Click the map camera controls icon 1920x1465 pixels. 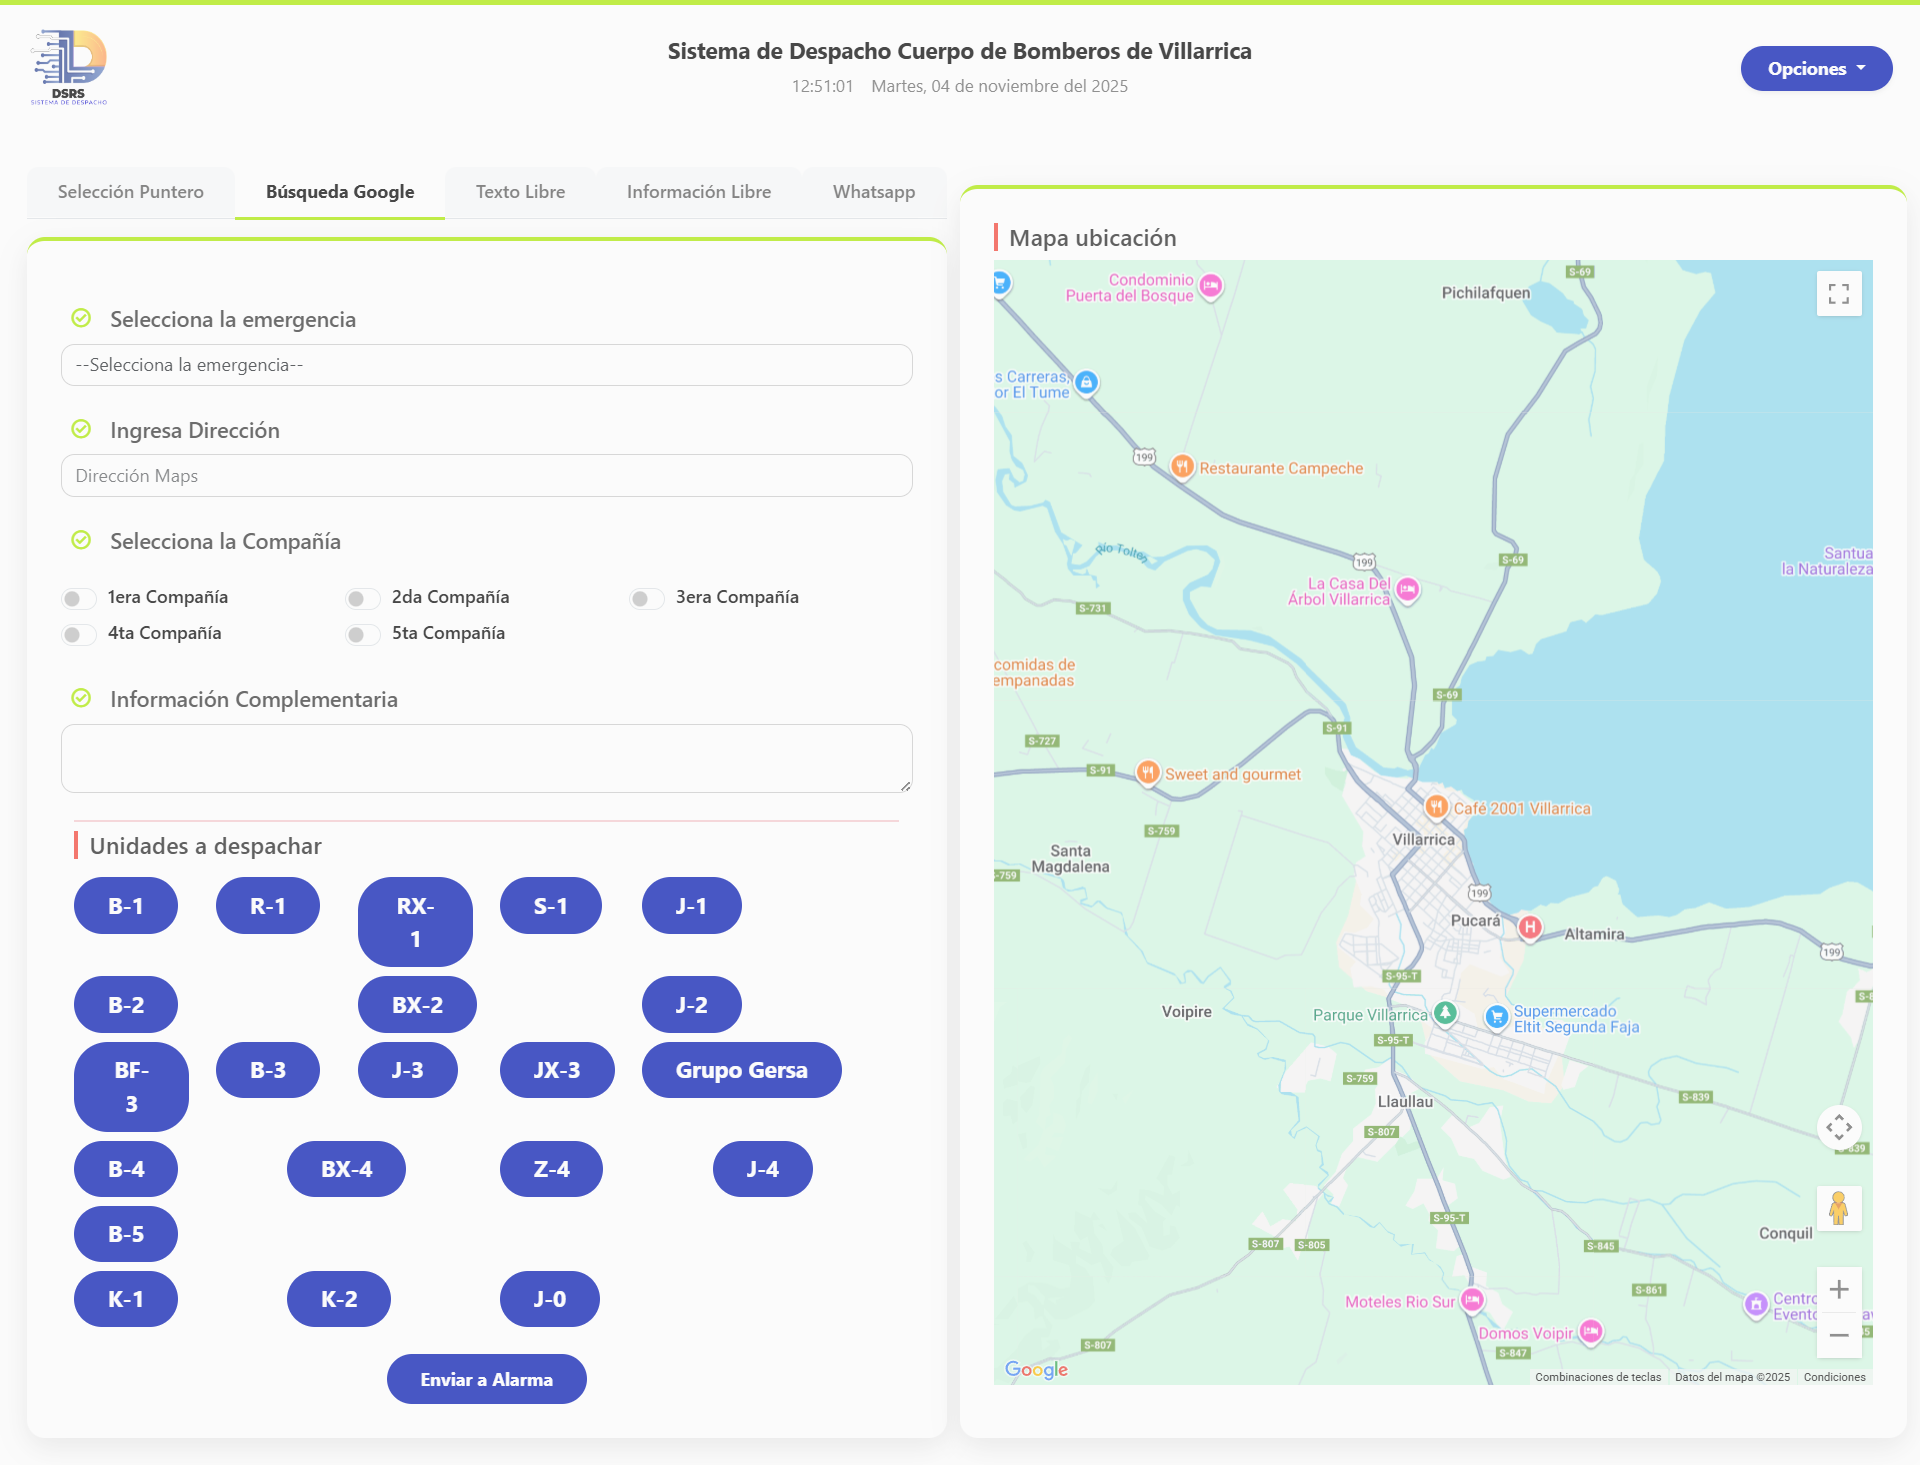click(1838, 1128)
